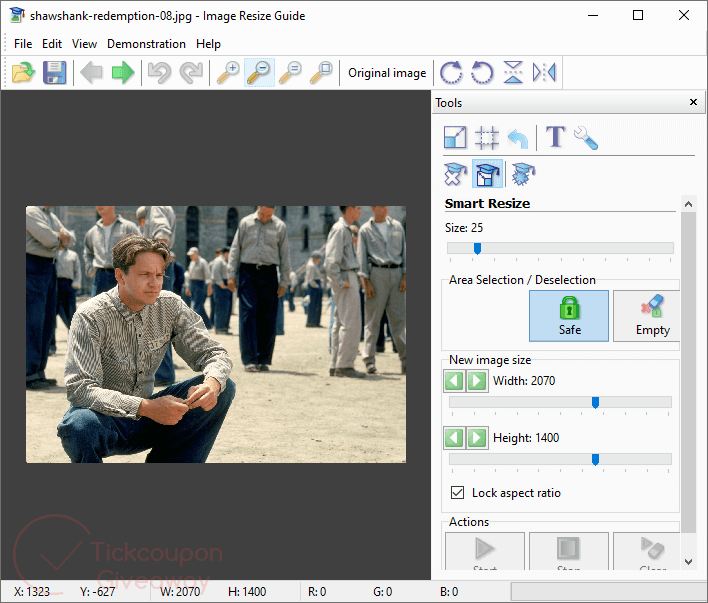
Task: Open the wrench options tool
Action: coord(586,138)
